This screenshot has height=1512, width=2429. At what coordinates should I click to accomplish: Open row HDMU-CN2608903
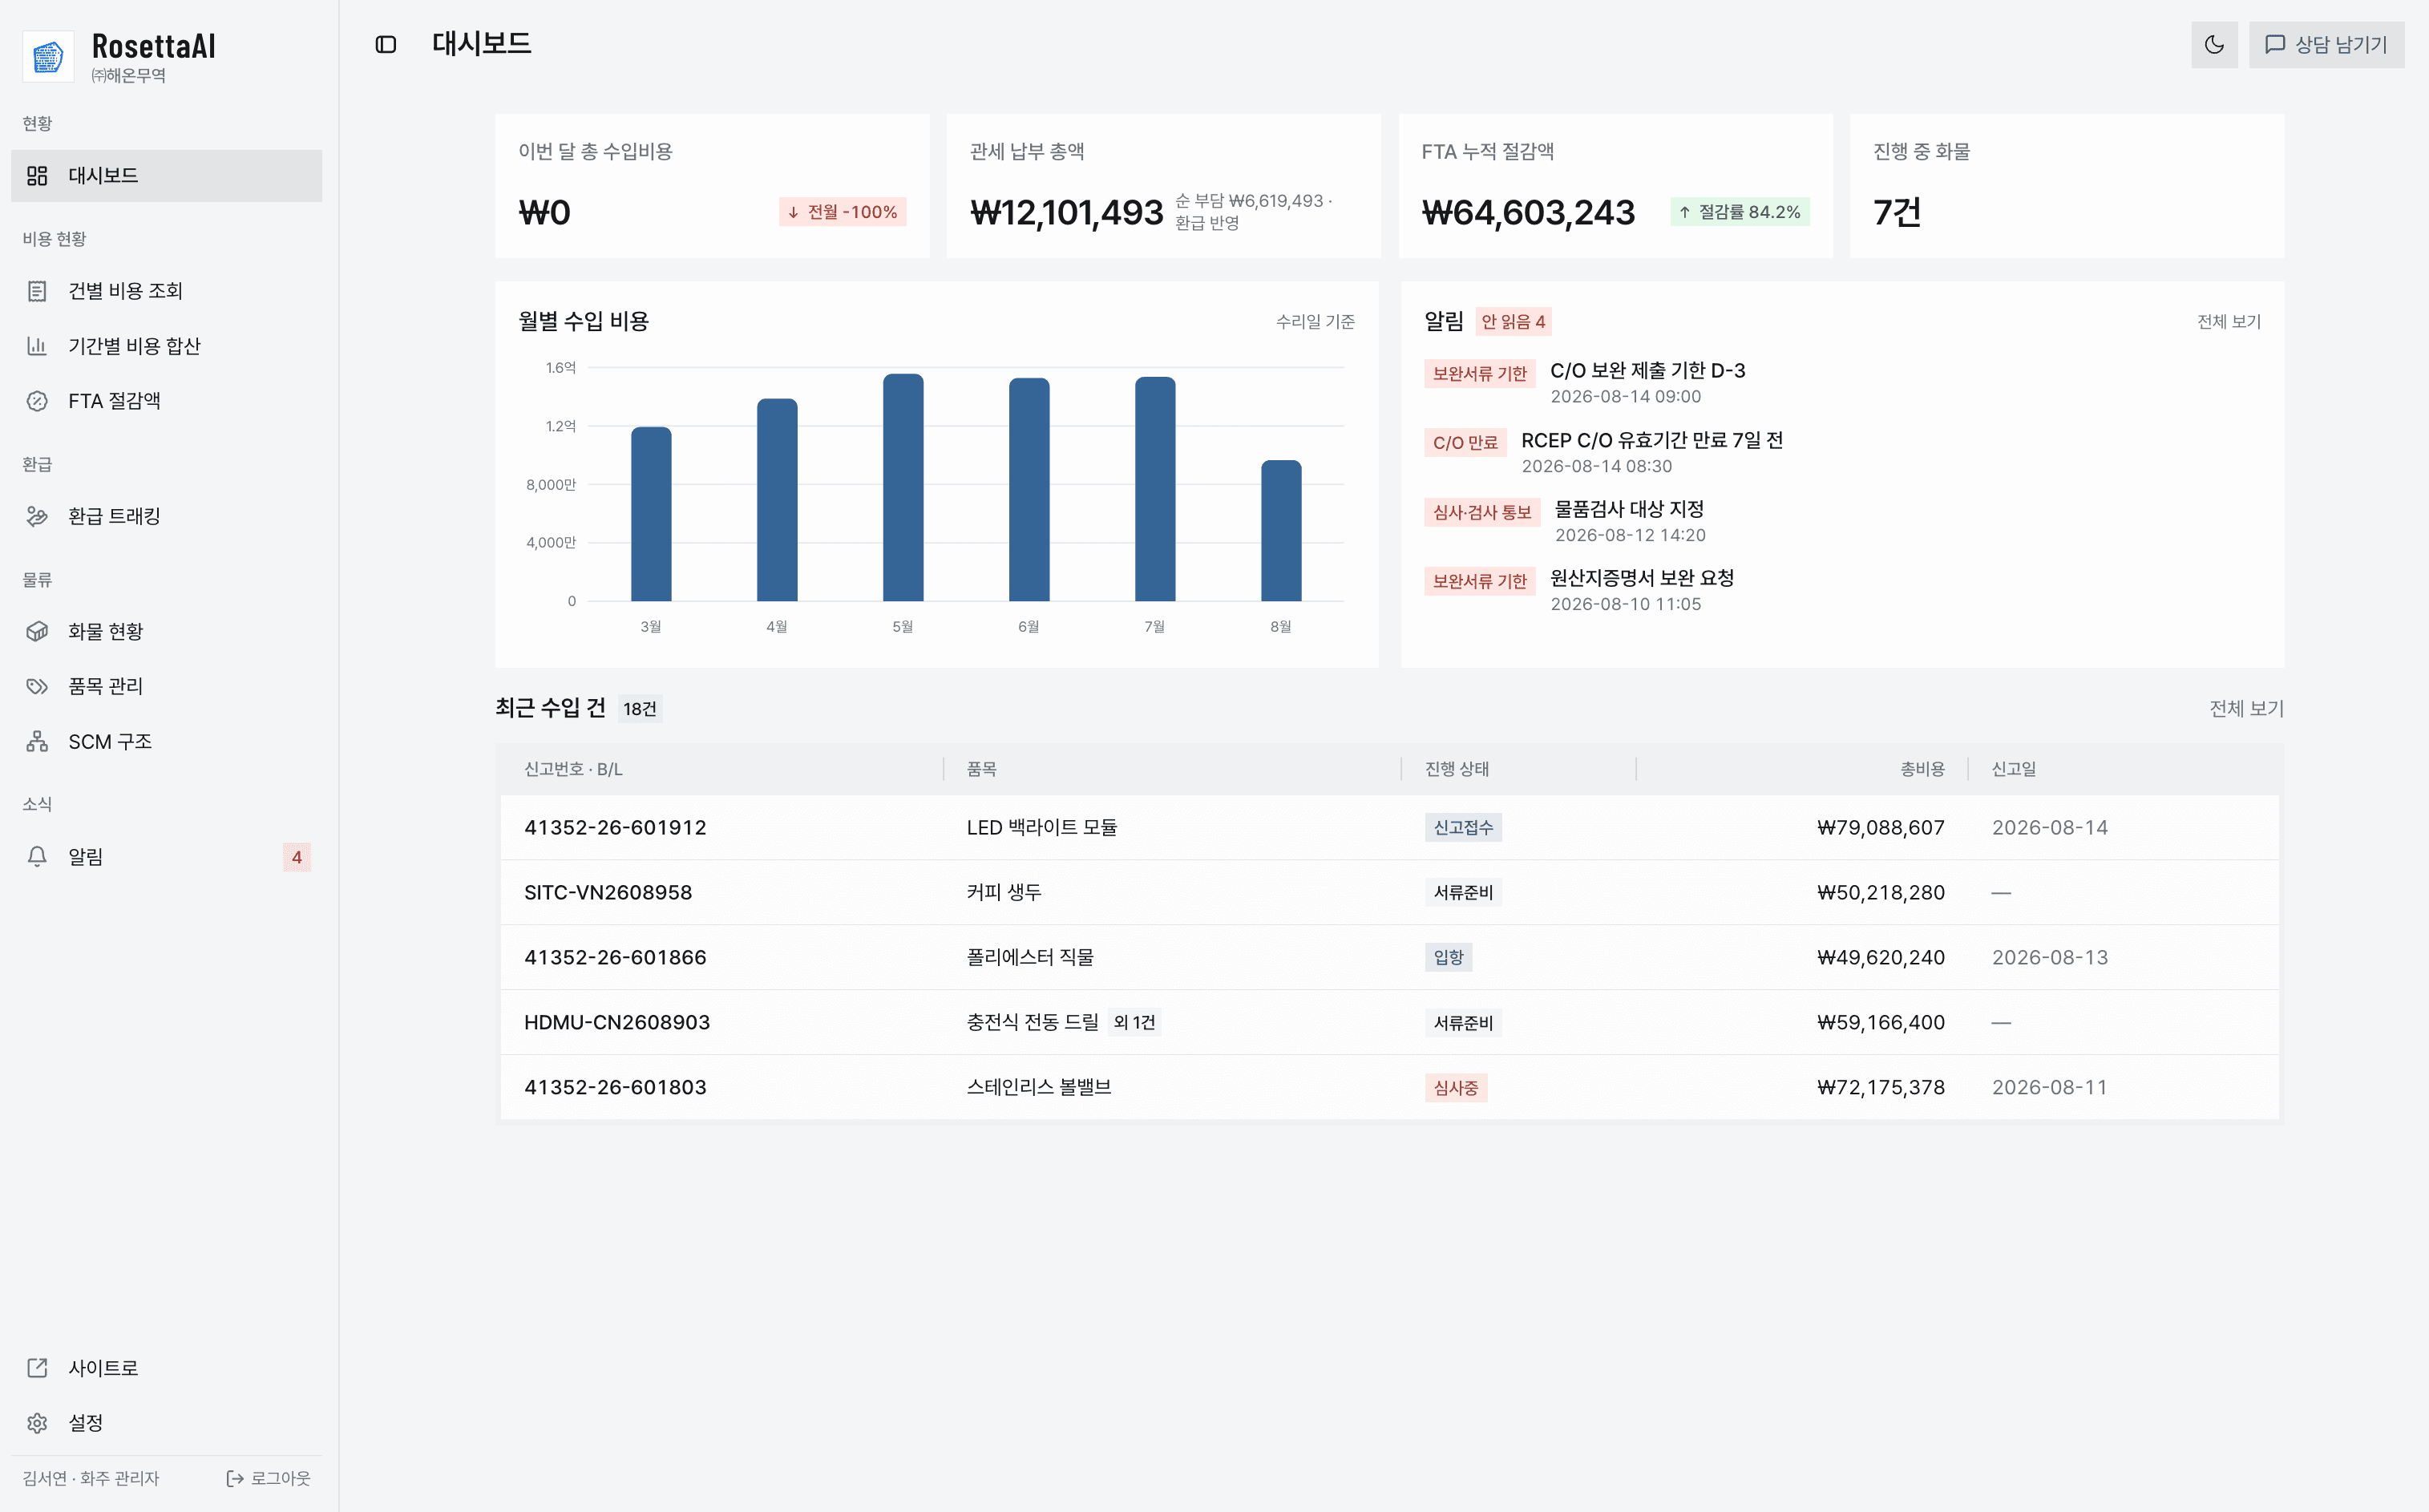coord(1389,1022)
